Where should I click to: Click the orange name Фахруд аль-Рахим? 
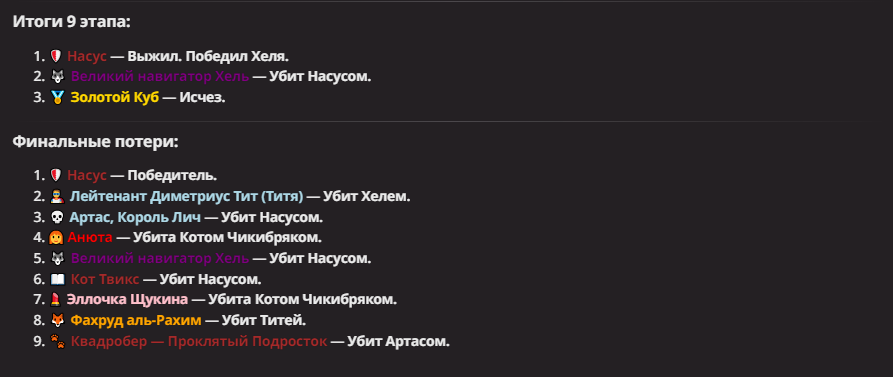136,321
